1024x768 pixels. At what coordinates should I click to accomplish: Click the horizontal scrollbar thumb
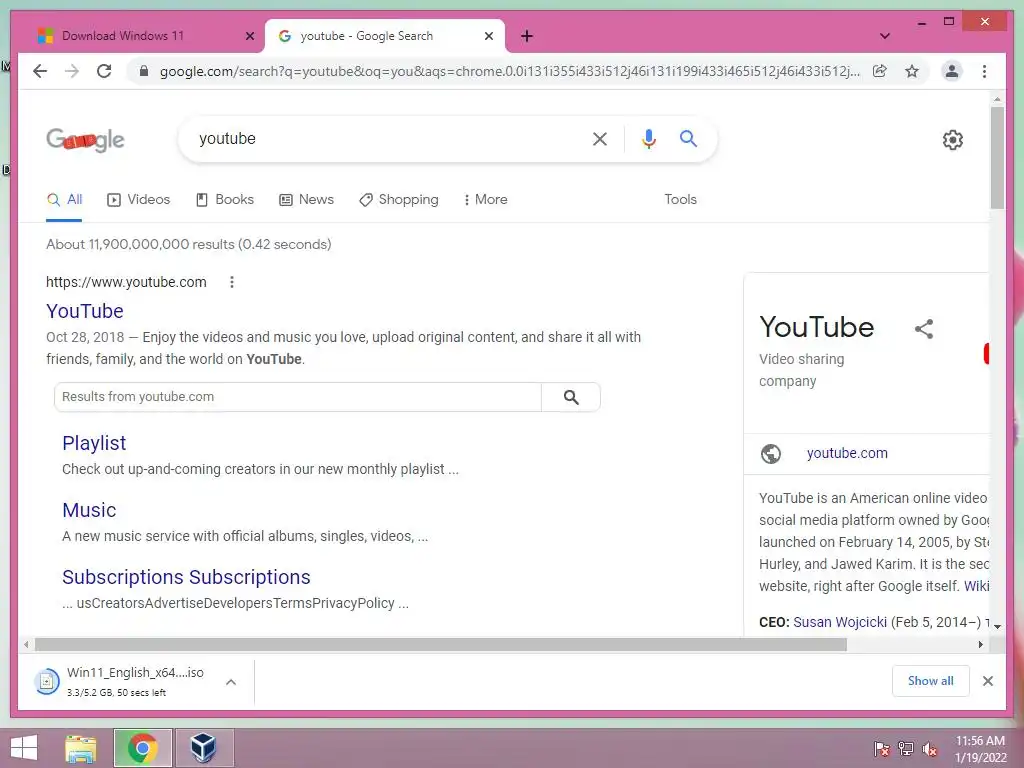[441, 645]
